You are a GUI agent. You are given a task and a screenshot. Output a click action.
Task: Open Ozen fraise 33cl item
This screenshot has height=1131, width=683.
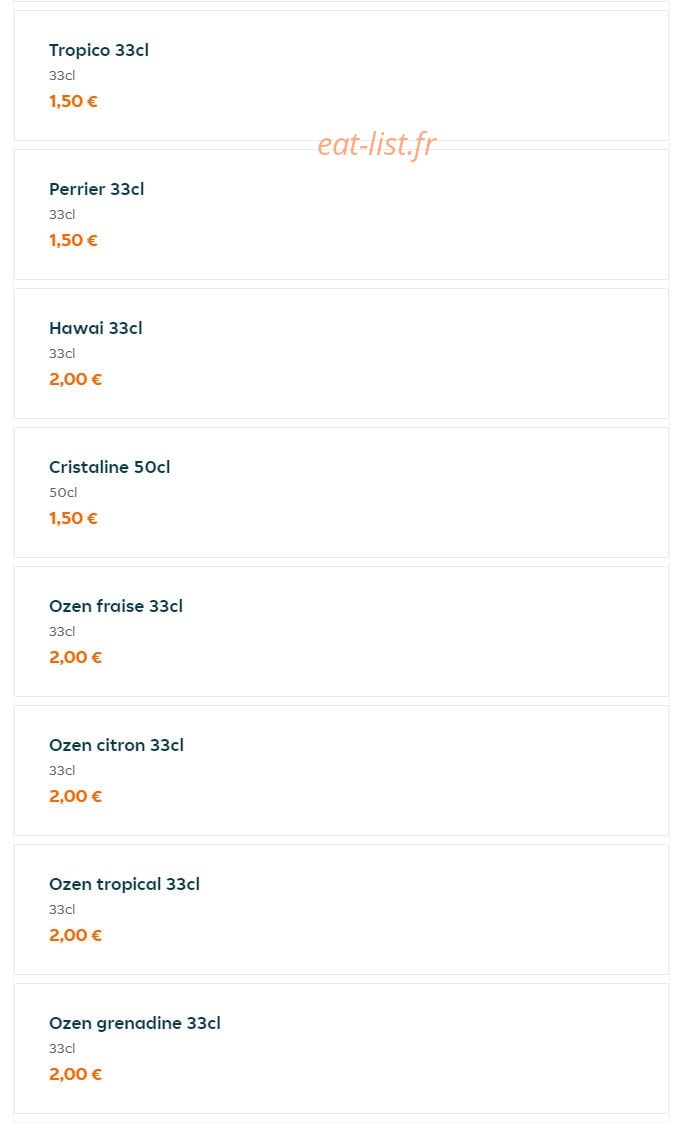341,632
